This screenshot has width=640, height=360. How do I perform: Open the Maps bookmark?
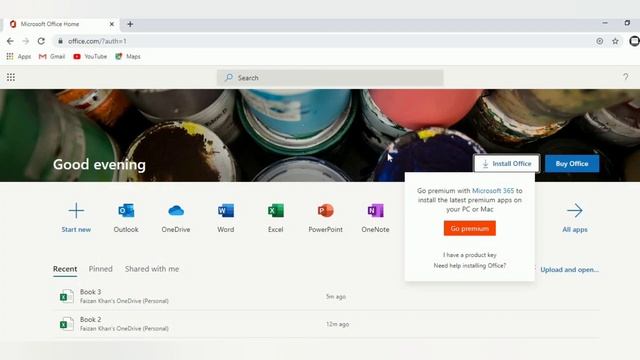pos(128,56)
